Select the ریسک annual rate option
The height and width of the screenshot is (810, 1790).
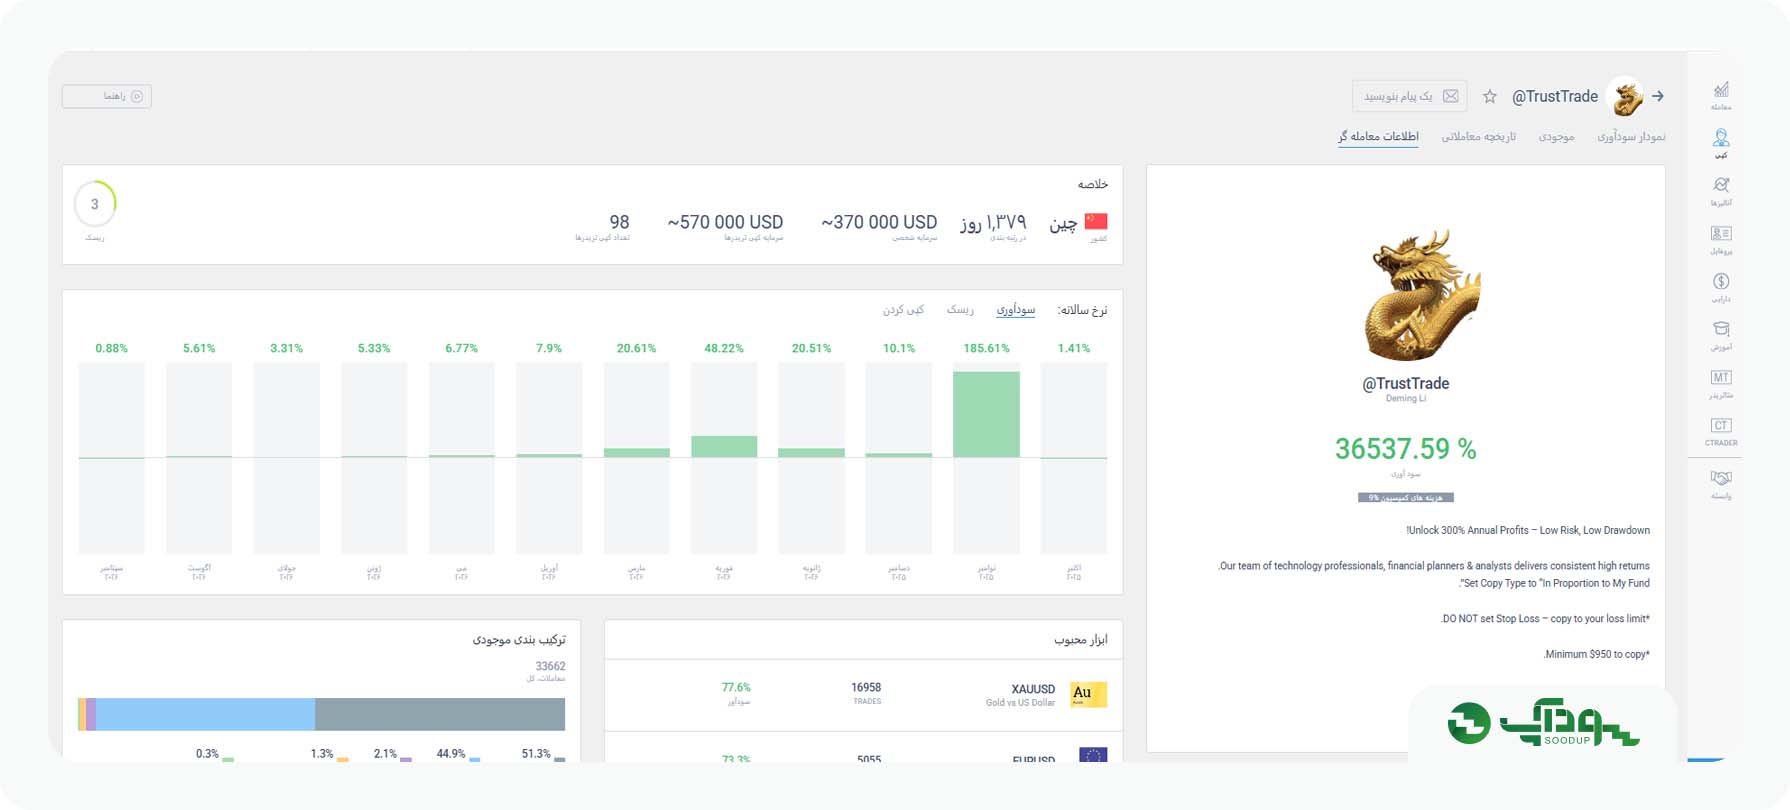coord(960,310)
